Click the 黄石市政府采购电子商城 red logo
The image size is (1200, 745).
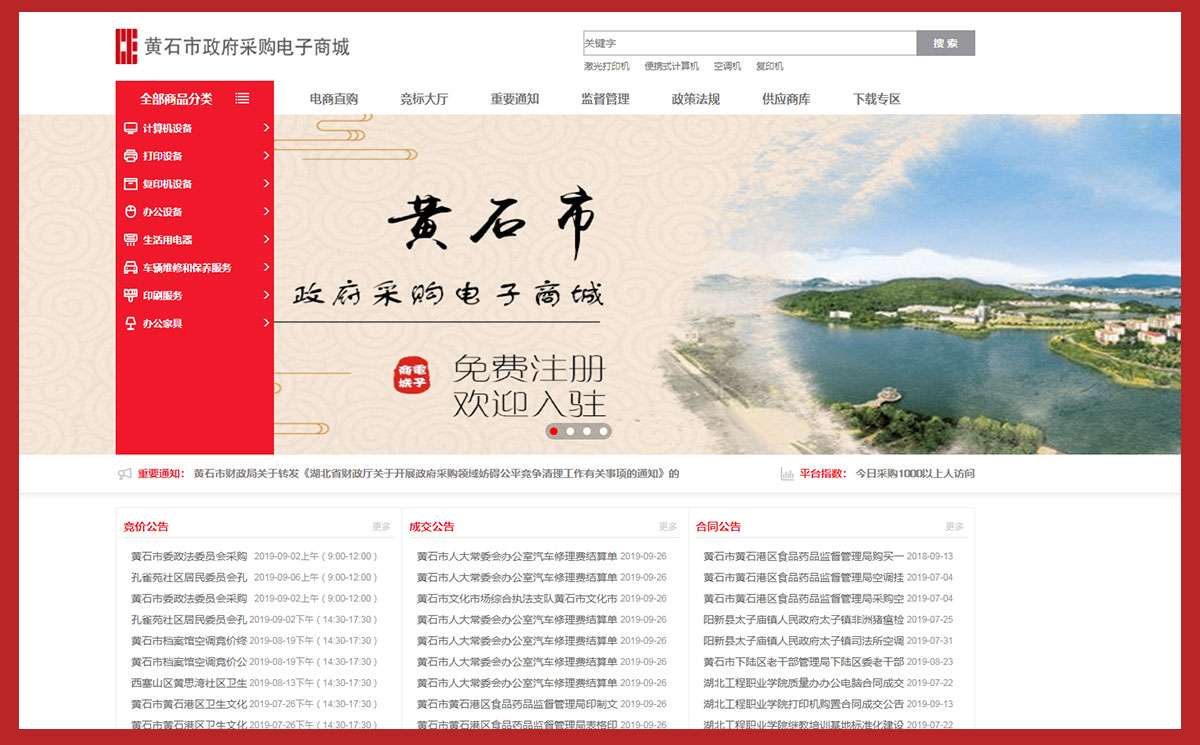[126, 47]
